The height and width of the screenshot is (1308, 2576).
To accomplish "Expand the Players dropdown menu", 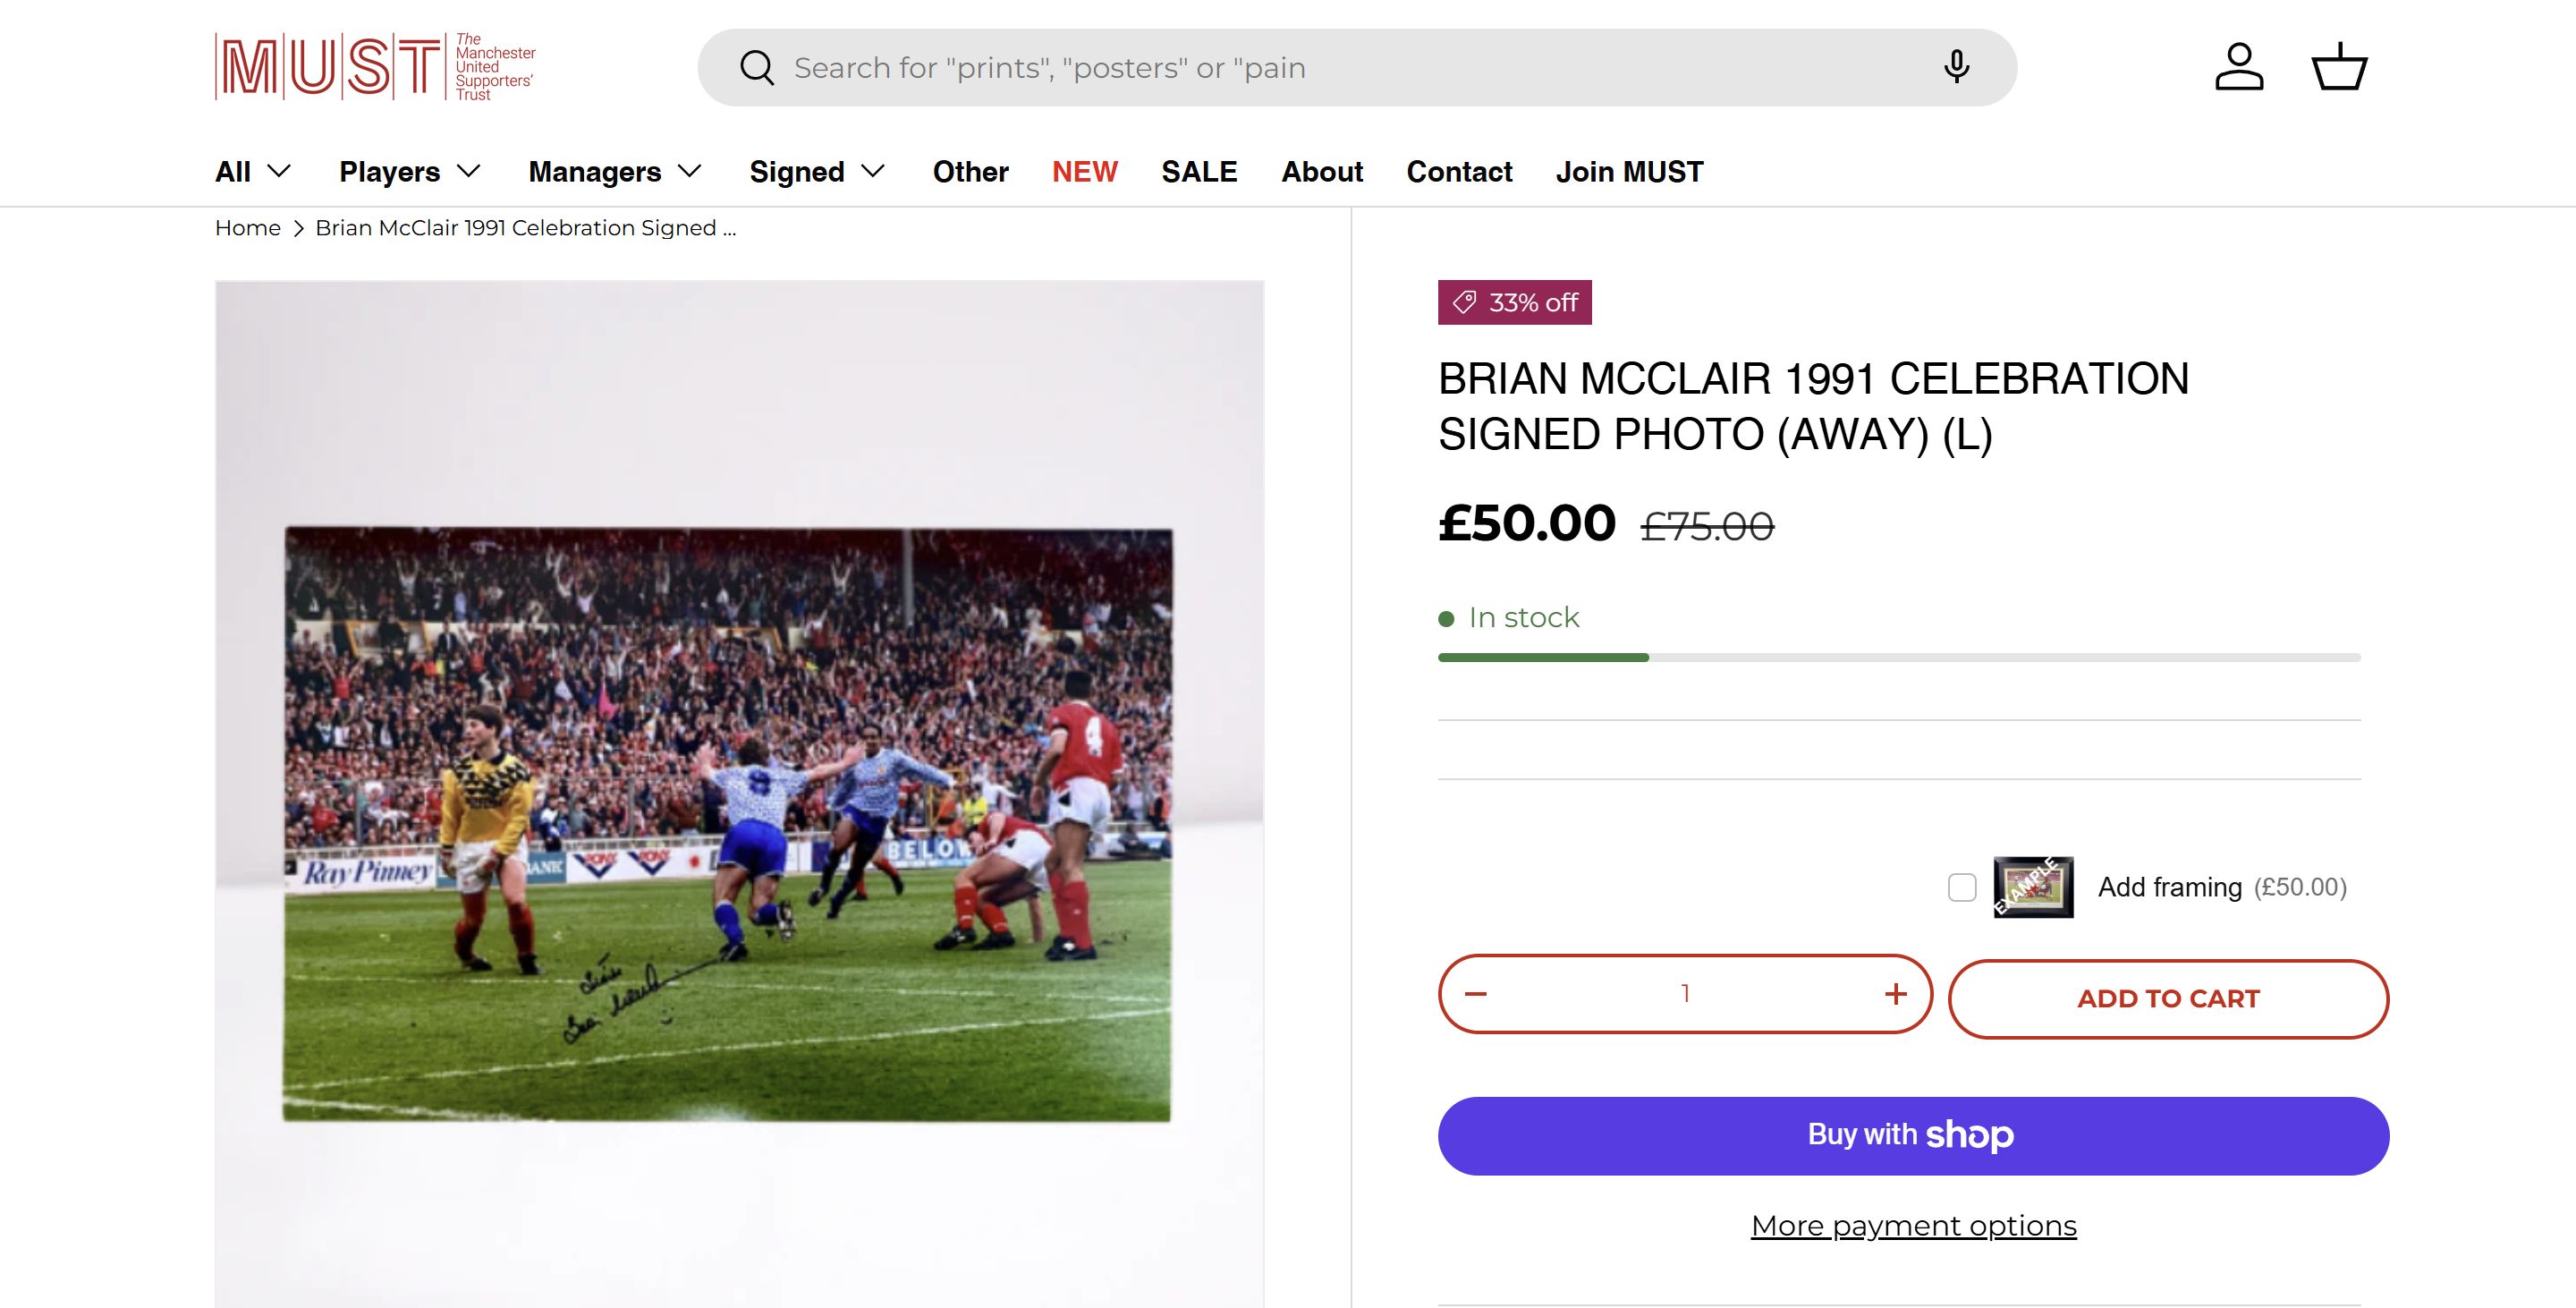I will [410, 172].
